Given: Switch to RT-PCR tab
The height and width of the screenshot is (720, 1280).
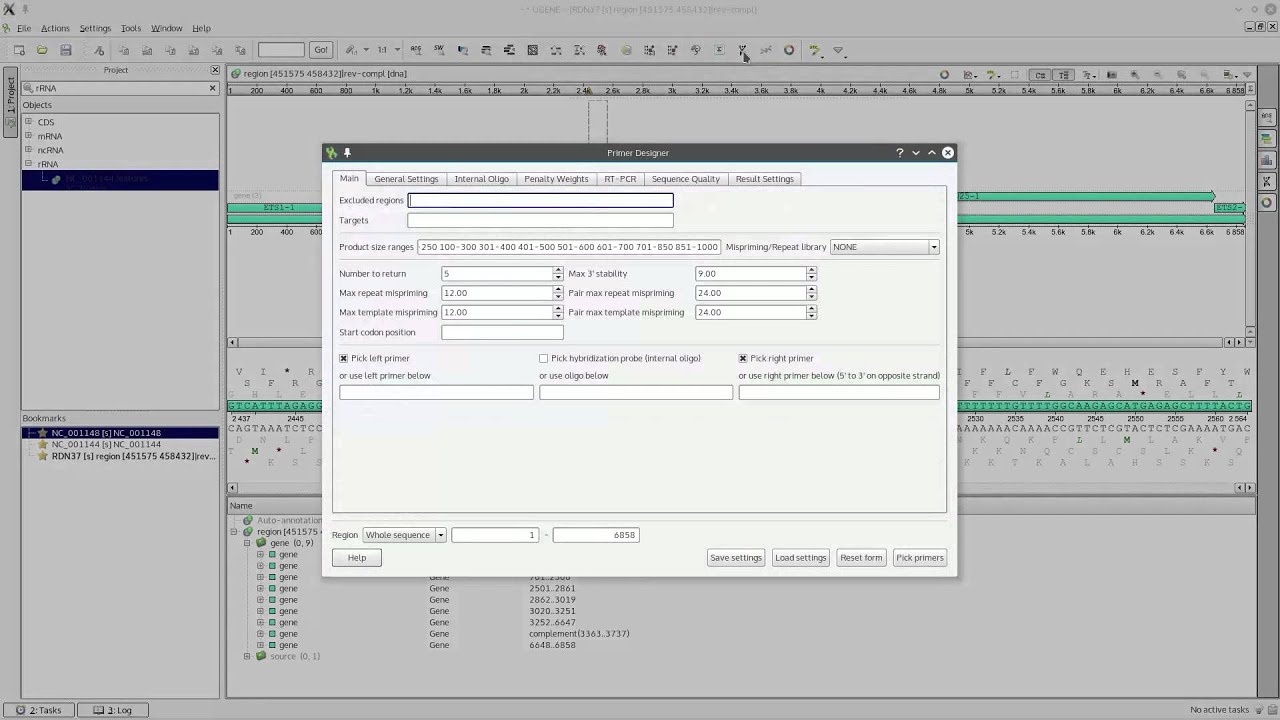Looking at the screenshot, I should pos(620,179).
